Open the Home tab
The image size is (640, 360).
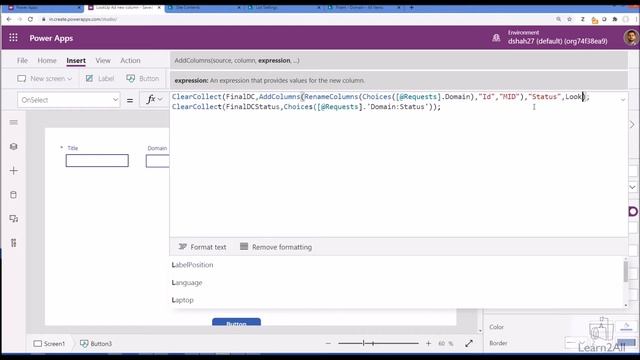click(47, 60)
